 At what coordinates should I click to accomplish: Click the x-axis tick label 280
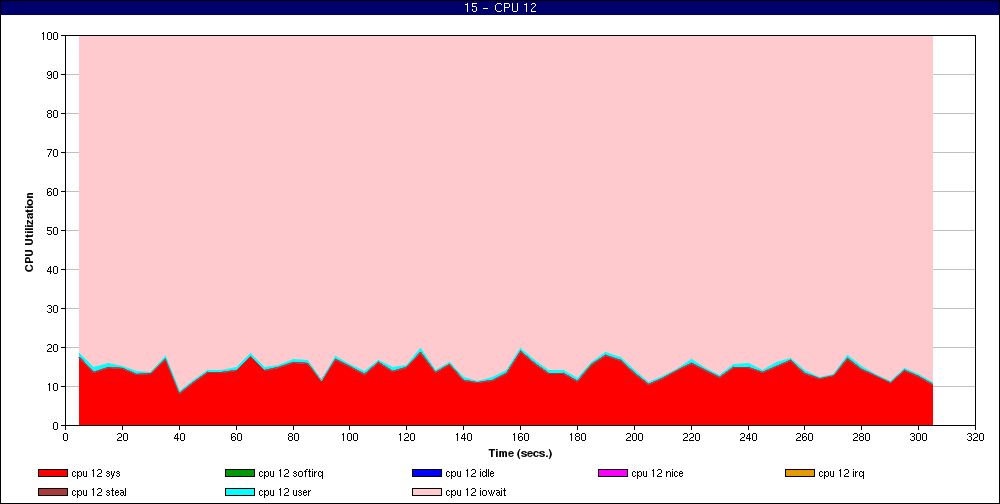click(x=862, y=437)
